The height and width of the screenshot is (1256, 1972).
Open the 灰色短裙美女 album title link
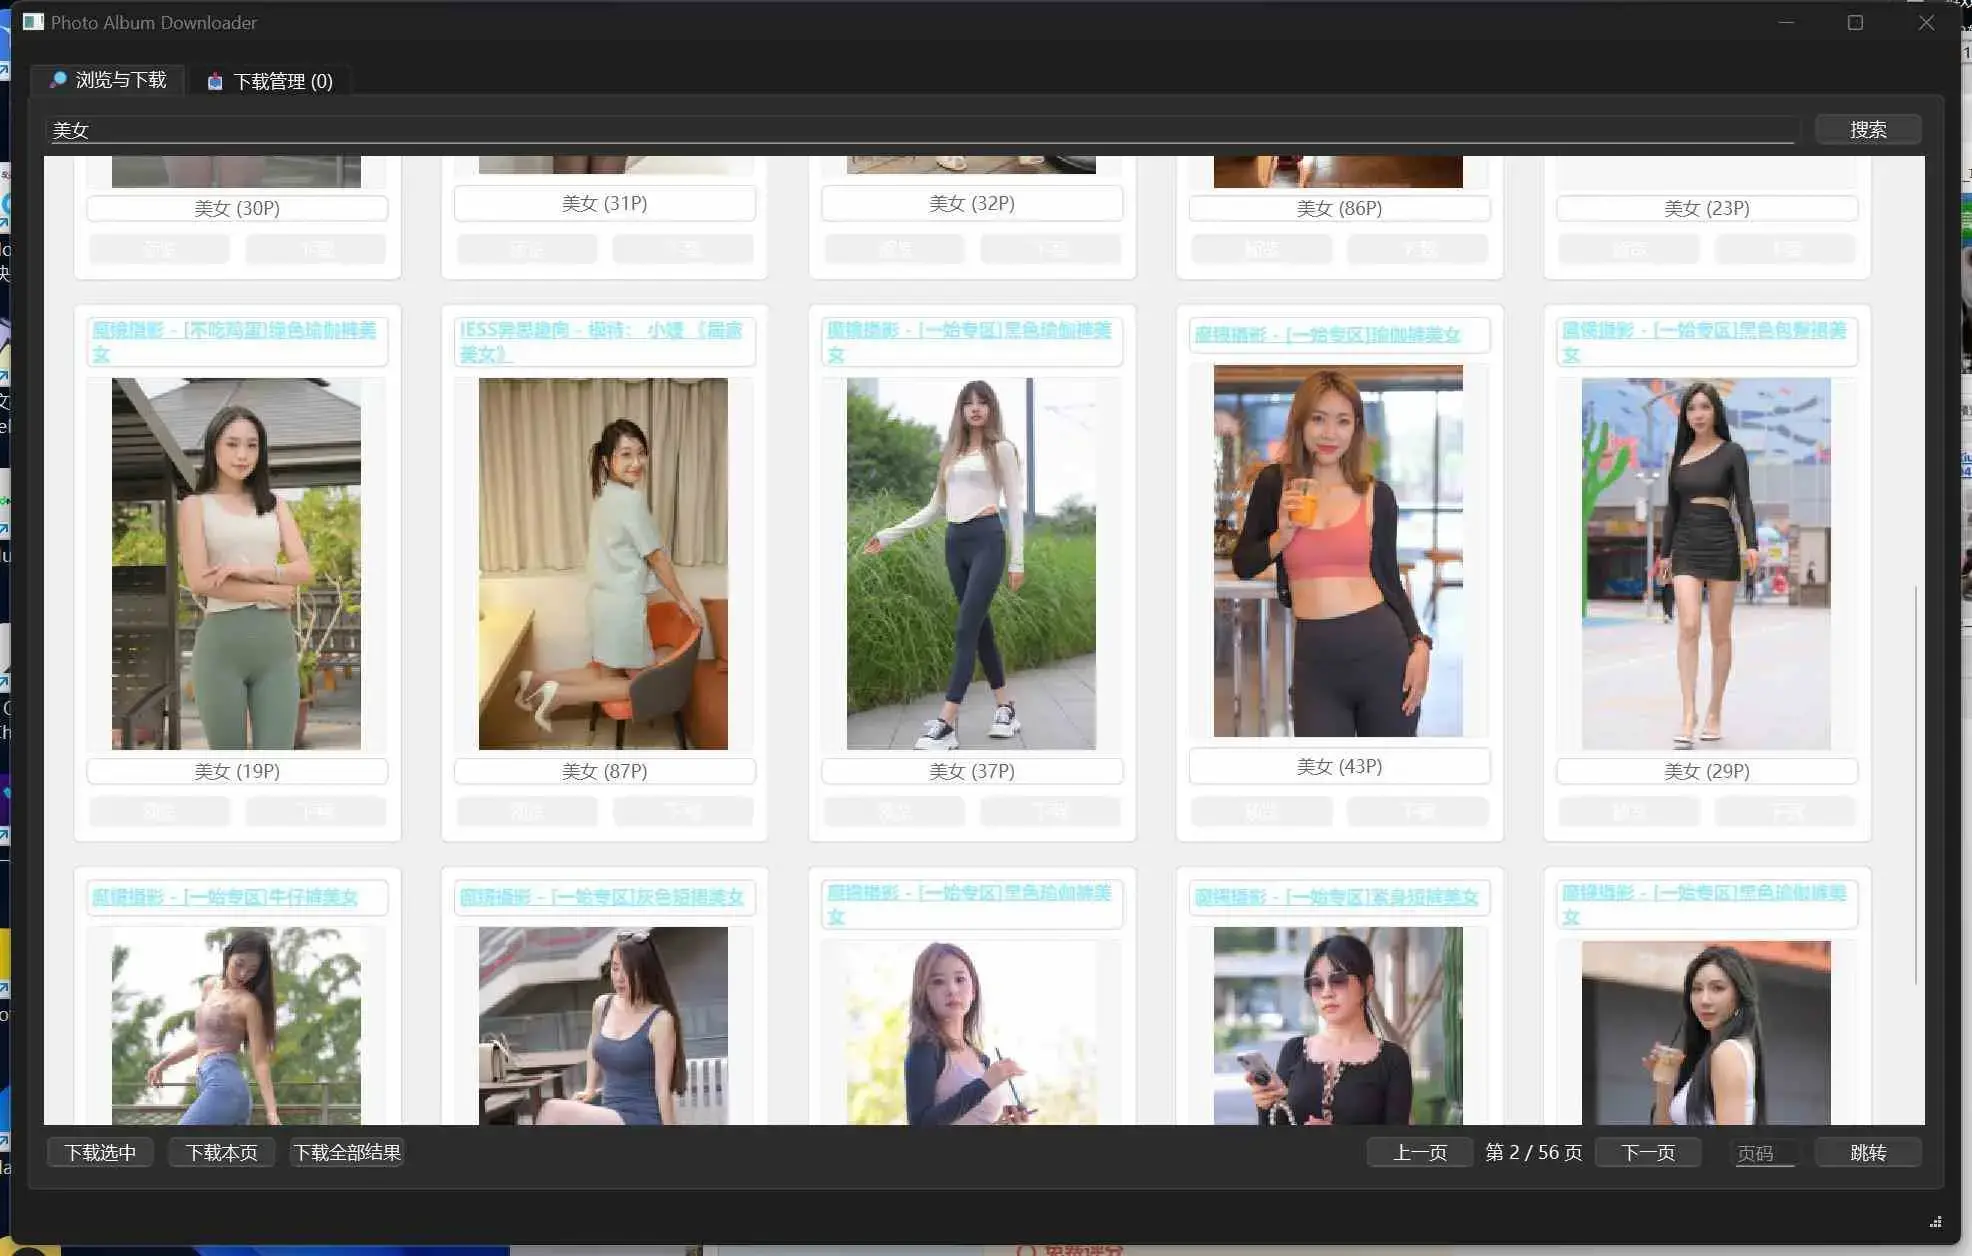(x=603, y=898)
